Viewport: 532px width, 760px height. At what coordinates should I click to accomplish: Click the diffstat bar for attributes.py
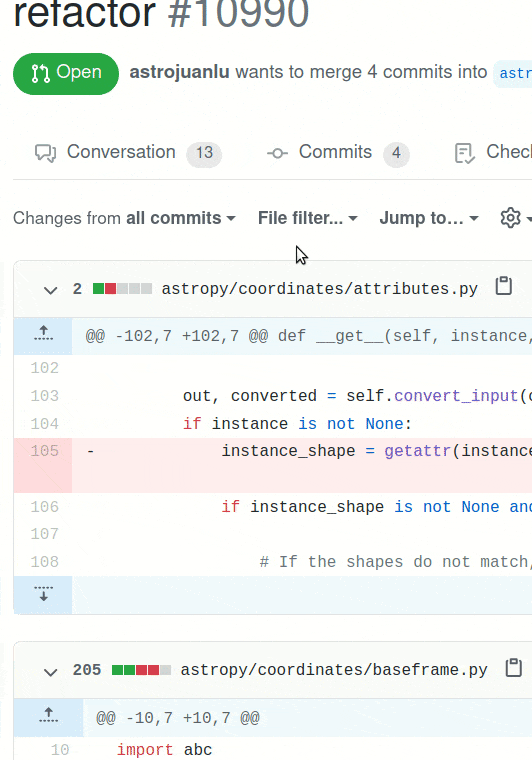(122, 289)
